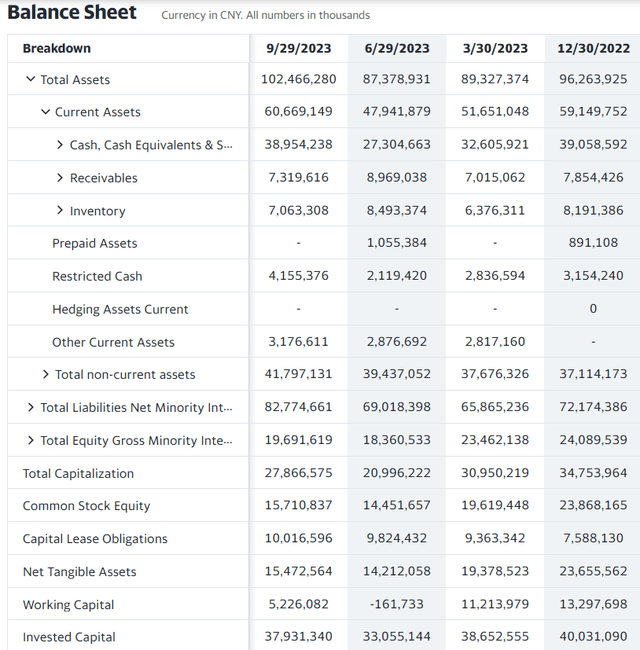
Task: Select the 9/29/2023 column header
Action: click(x=298, y=49)
